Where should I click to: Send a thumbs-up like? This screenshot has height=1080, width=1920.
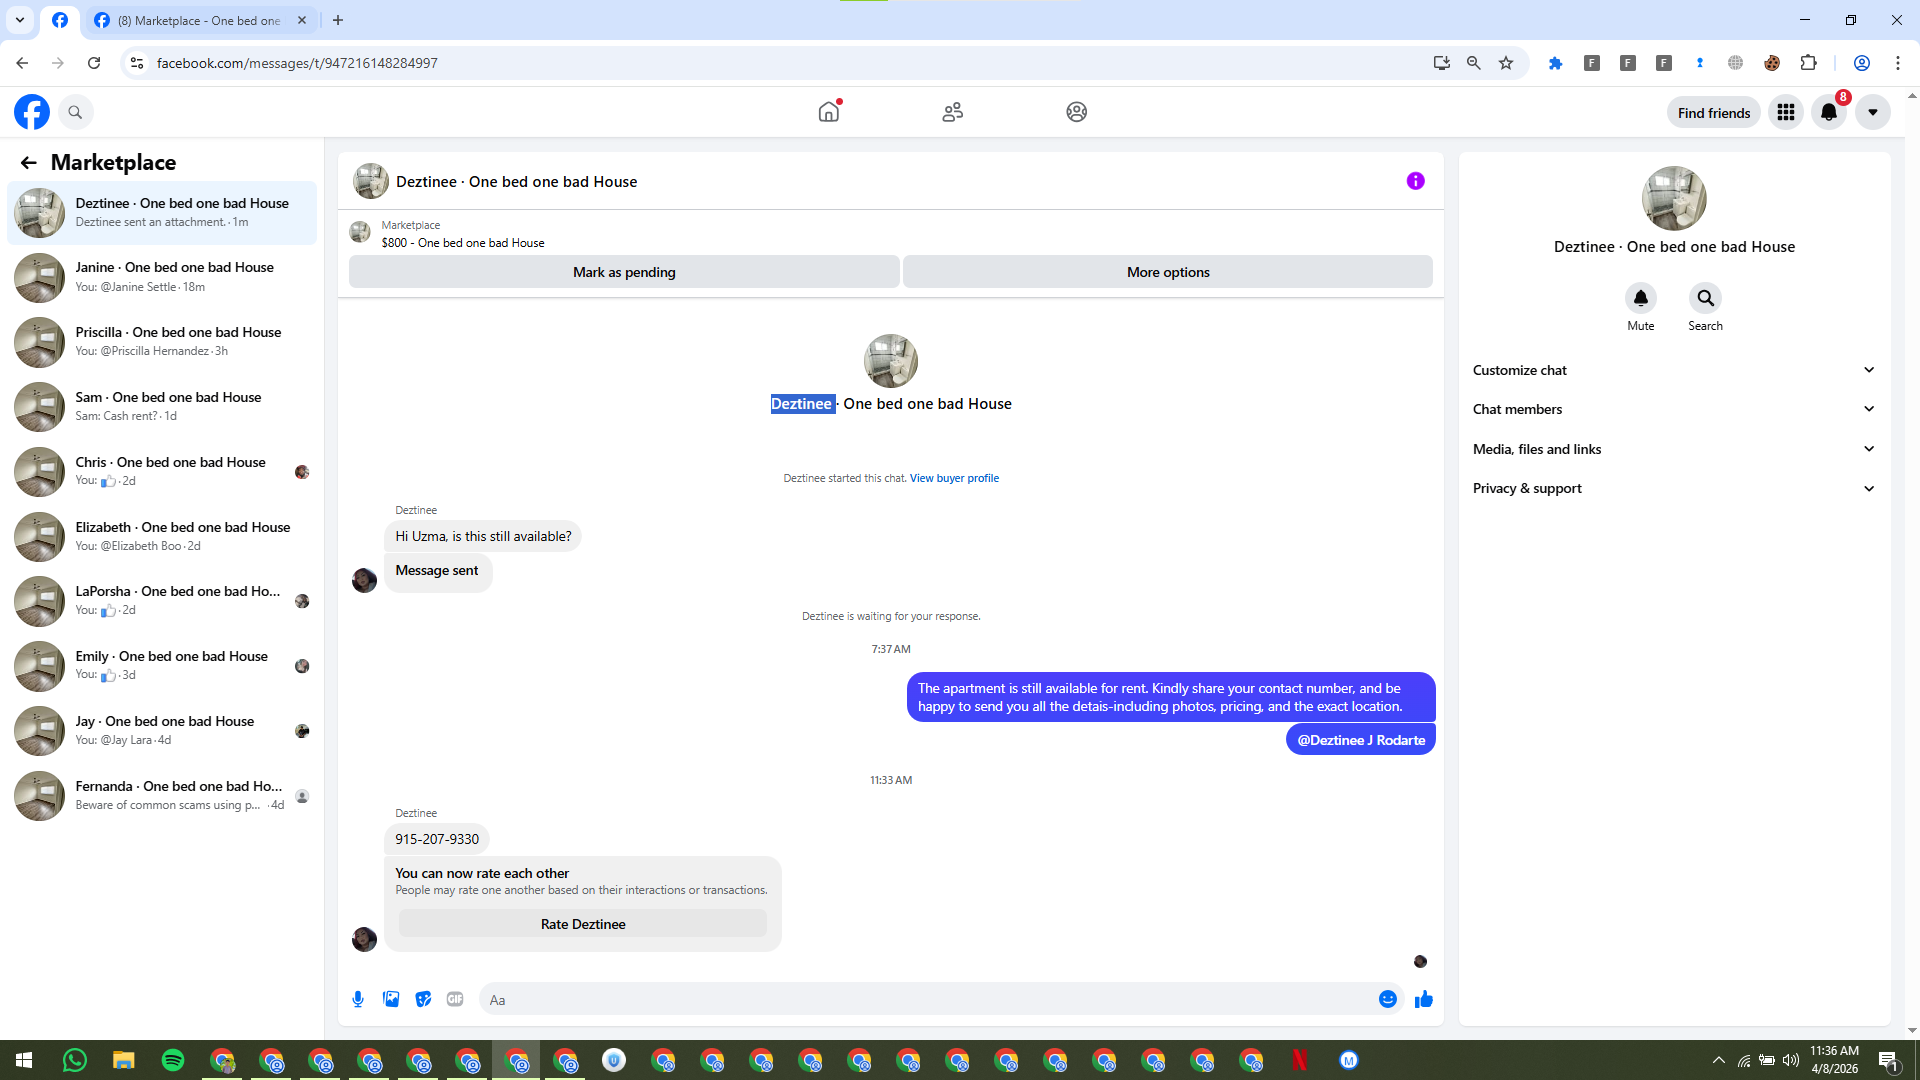point(1424,999)
